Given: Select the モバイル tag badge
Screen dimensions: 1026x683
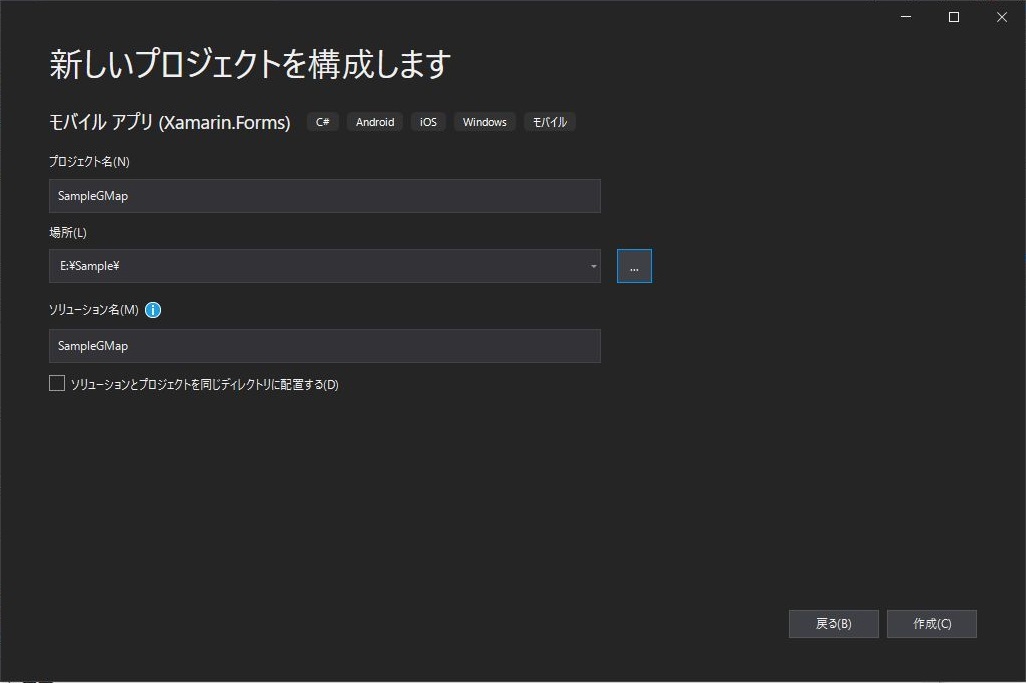Looking at the screenshot, I should point(549,121).
